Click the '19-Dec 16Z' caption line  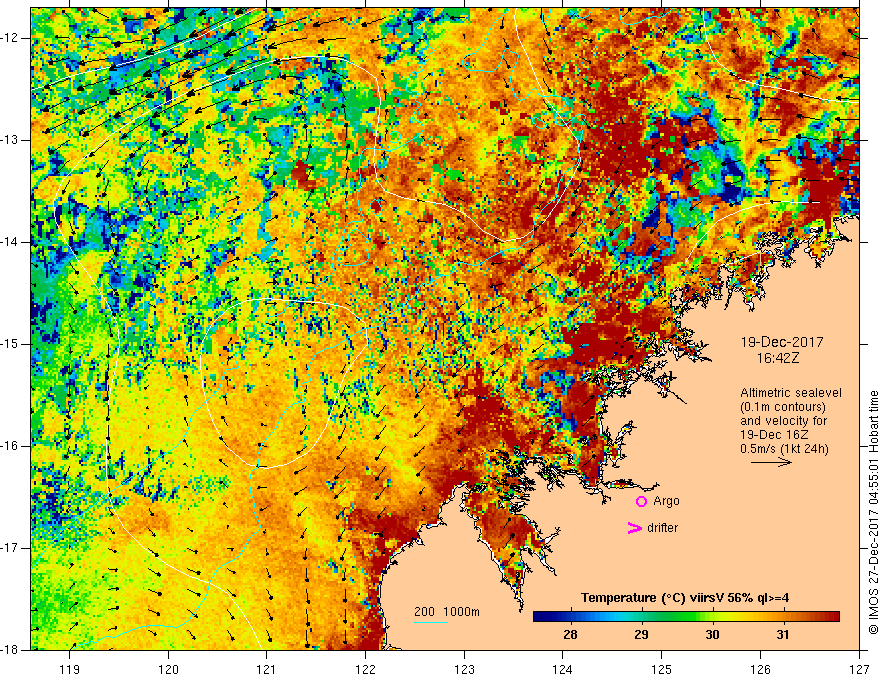coord(772,435)
